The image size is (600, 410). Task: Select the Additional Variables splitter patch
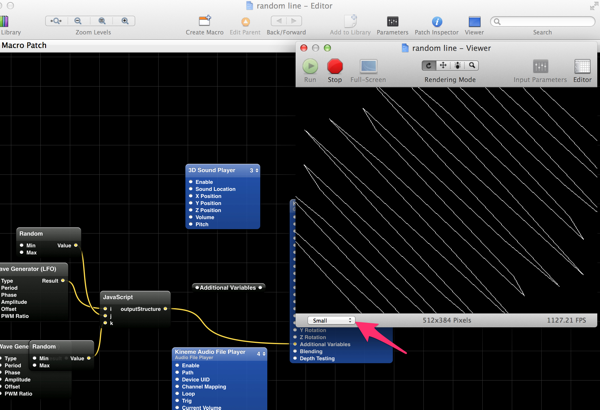[228, 287]
